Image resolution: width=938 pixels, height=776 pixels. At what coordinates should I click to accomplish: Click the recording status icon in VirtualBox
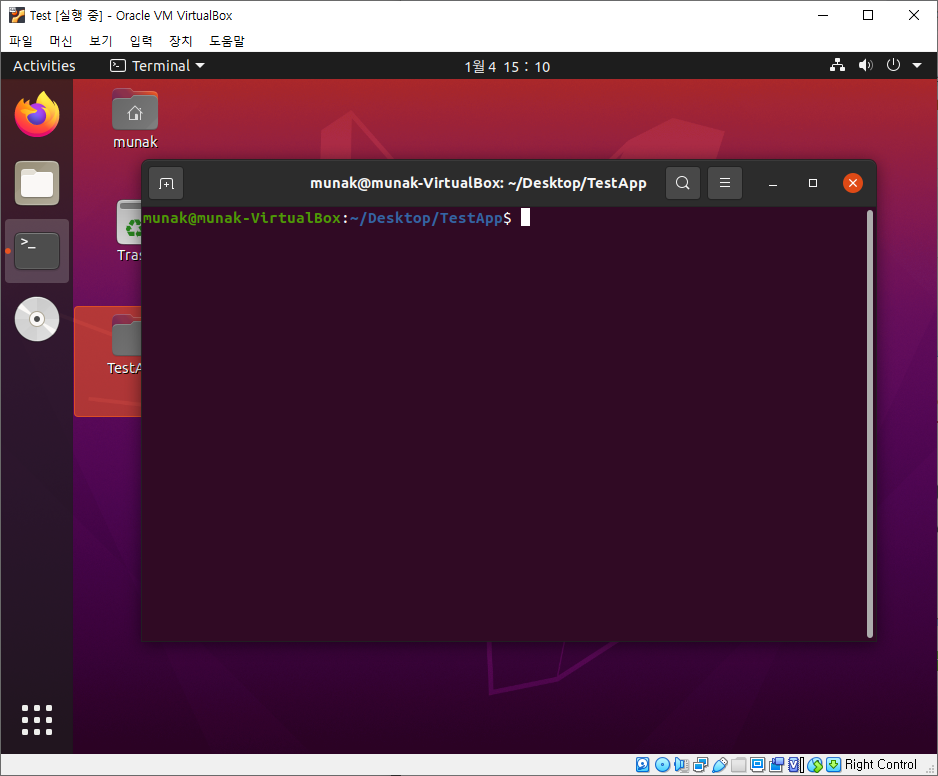[x=776, y=765]
